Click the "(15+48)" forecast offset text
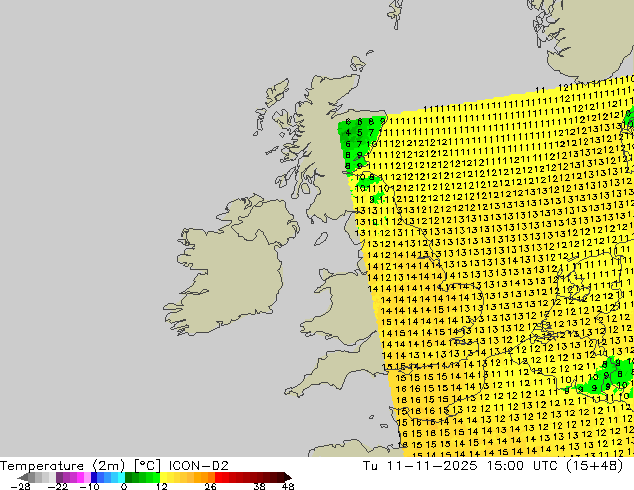Screen dimensions: 634x490 click(593, 466)
